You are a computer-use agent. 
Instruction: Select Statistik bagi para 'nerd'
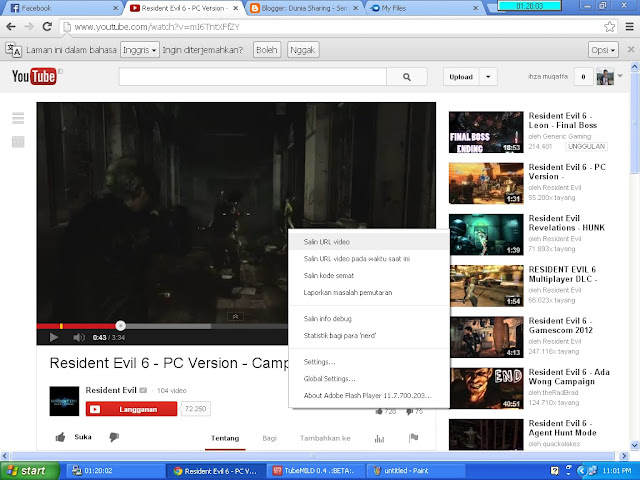(369, 336)
